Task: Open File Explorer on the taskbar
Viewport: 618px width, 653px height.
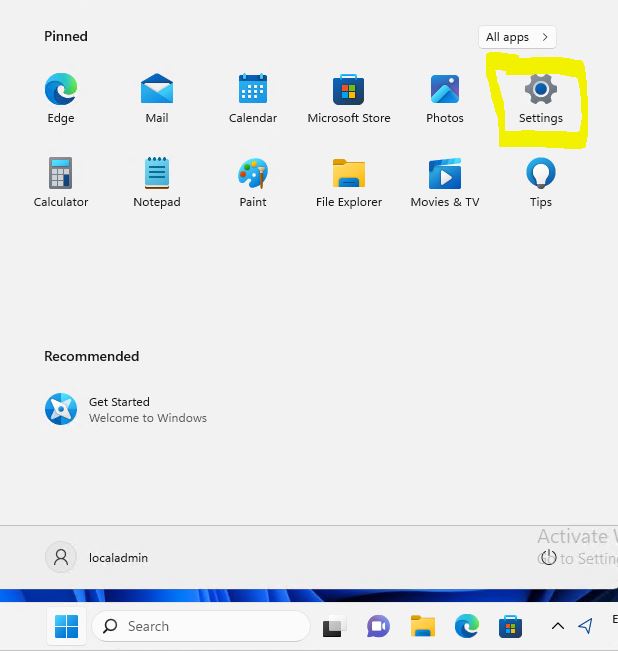Action: tap(423, 626)
